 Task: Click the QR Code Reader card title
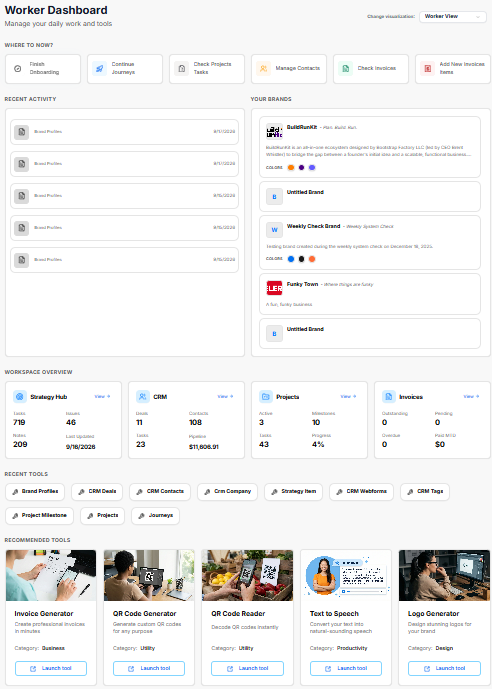238,613
